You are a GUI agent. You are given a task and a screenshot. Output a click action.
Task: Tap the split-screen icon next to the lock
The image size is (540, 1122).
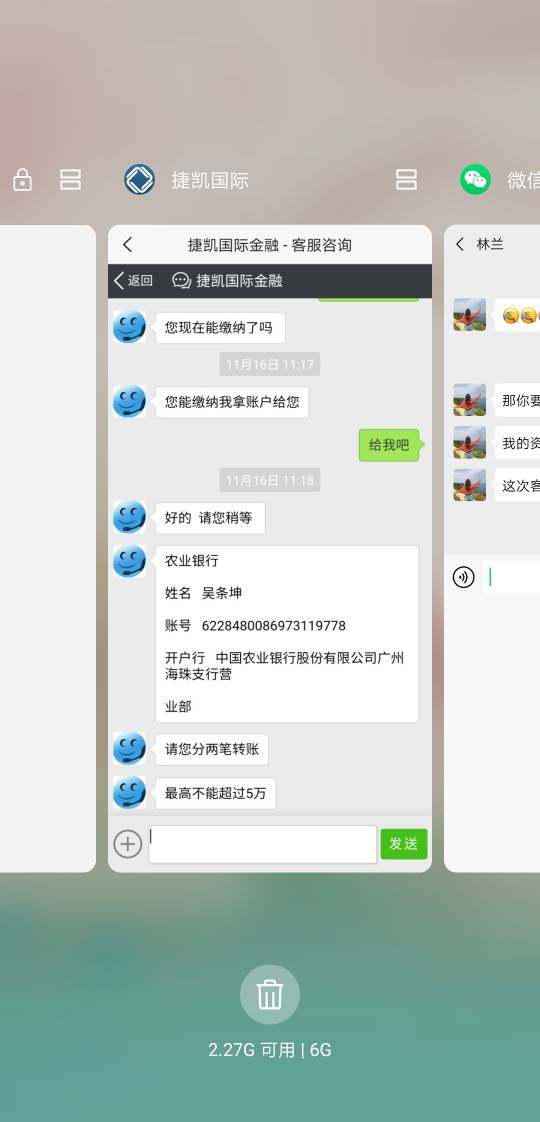pos(70,180)
